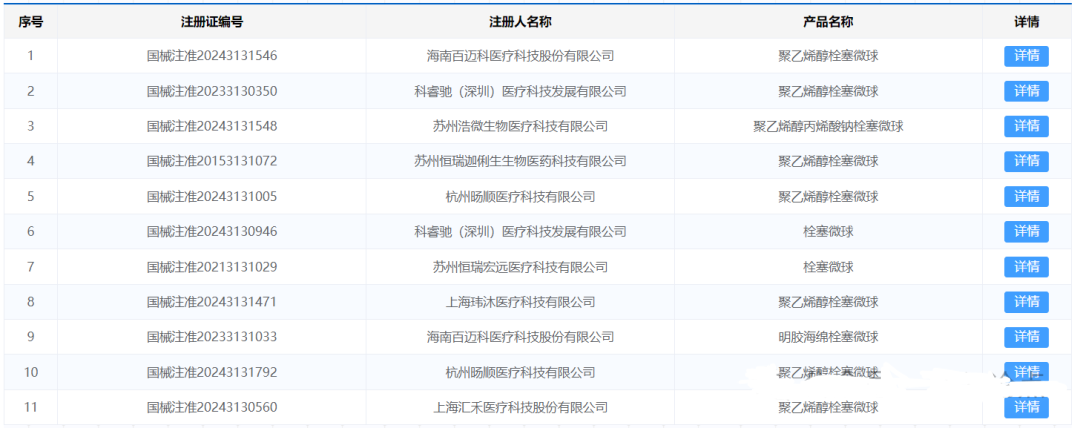Screen dimensions: 1080x428
Task: Open 详情 for 国械注准20233130350
Action: (1026, 91)
